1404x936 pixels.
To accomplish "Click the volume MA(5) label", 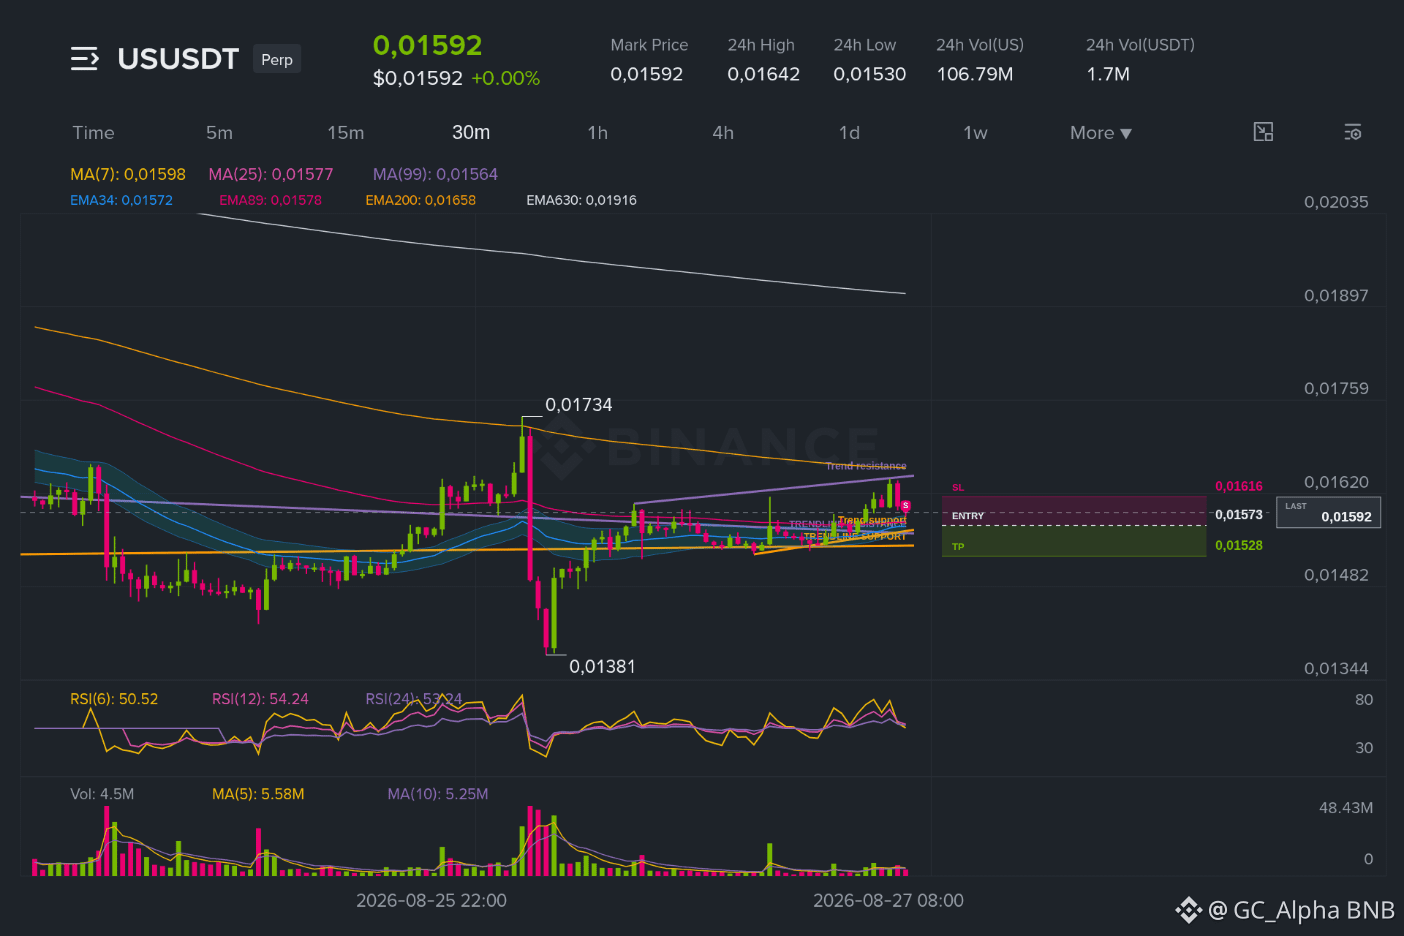I will coord(258,794).
